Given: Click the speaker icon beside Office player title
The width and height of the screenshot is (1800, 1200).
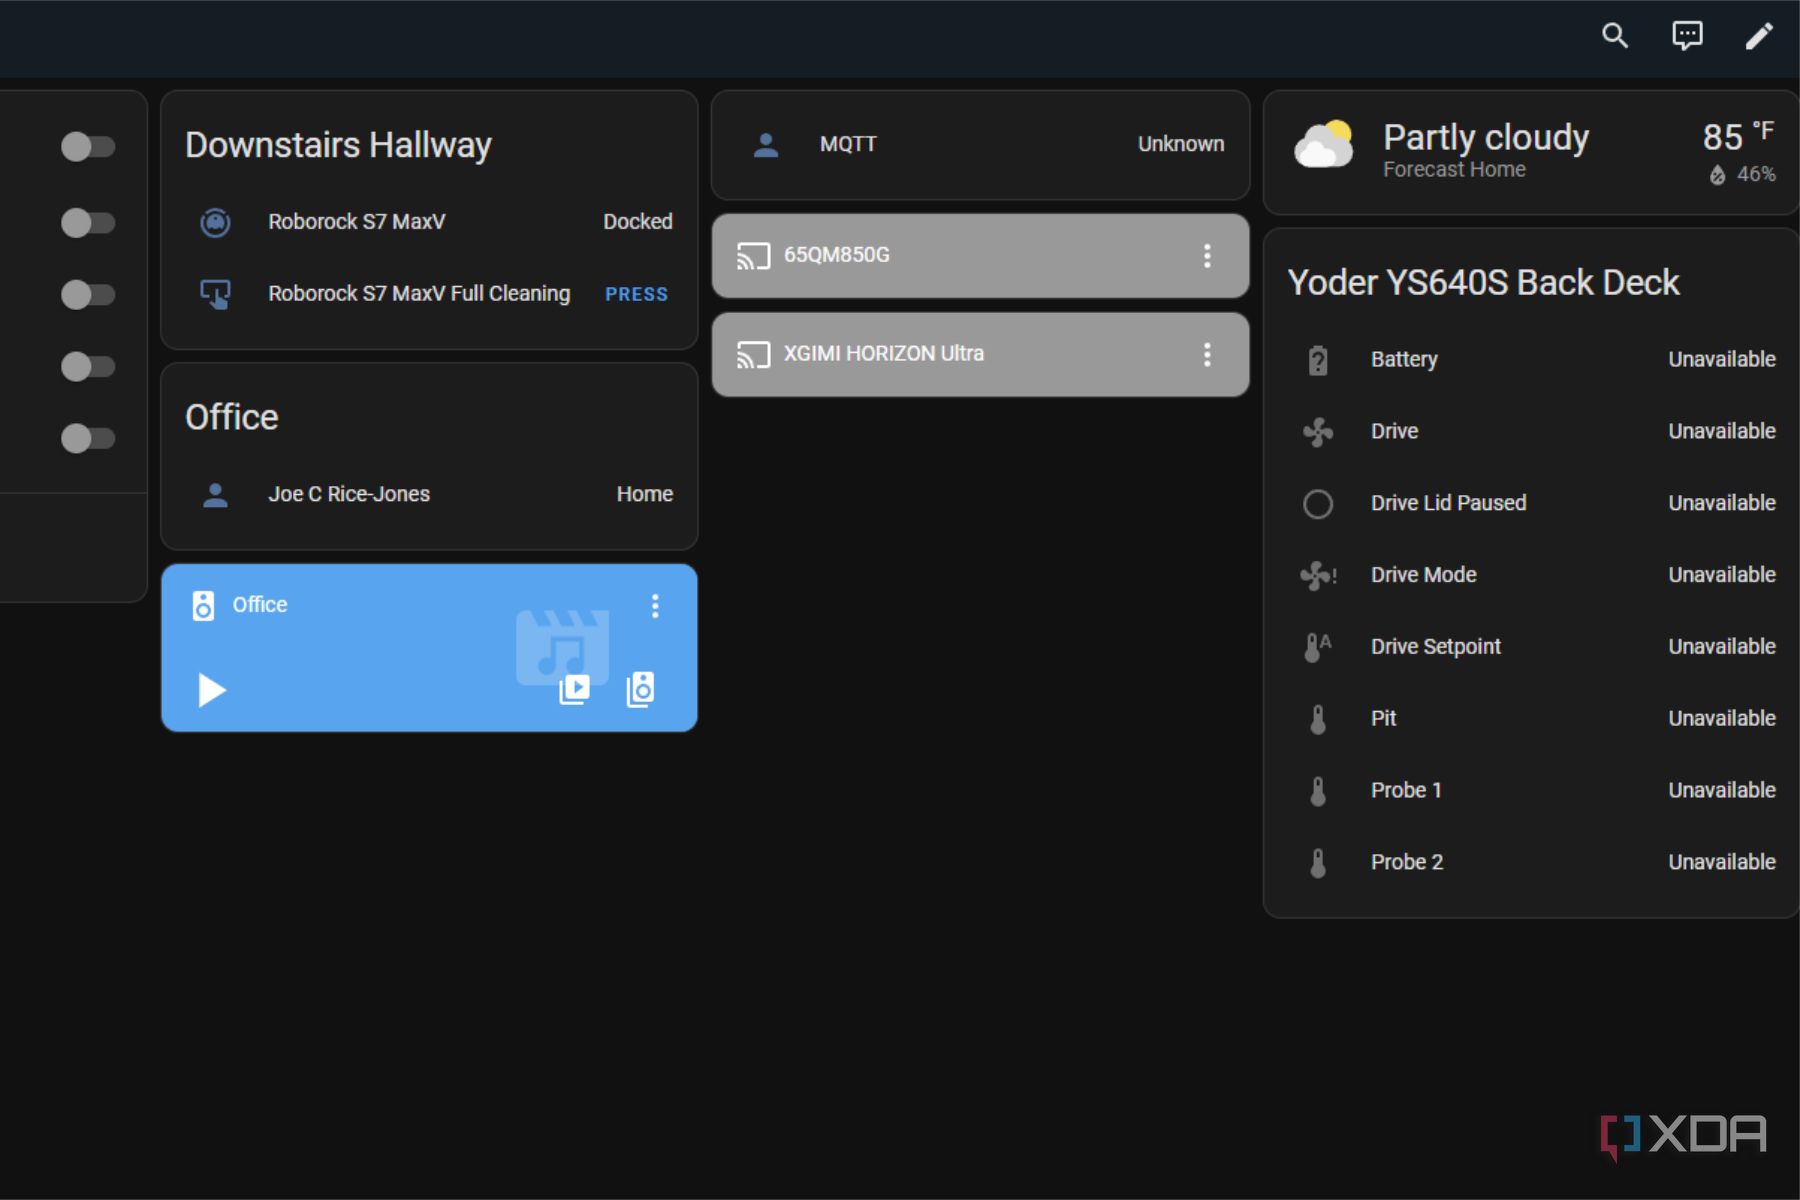Looking at the screenshot, I should click(x=203, y=605).
